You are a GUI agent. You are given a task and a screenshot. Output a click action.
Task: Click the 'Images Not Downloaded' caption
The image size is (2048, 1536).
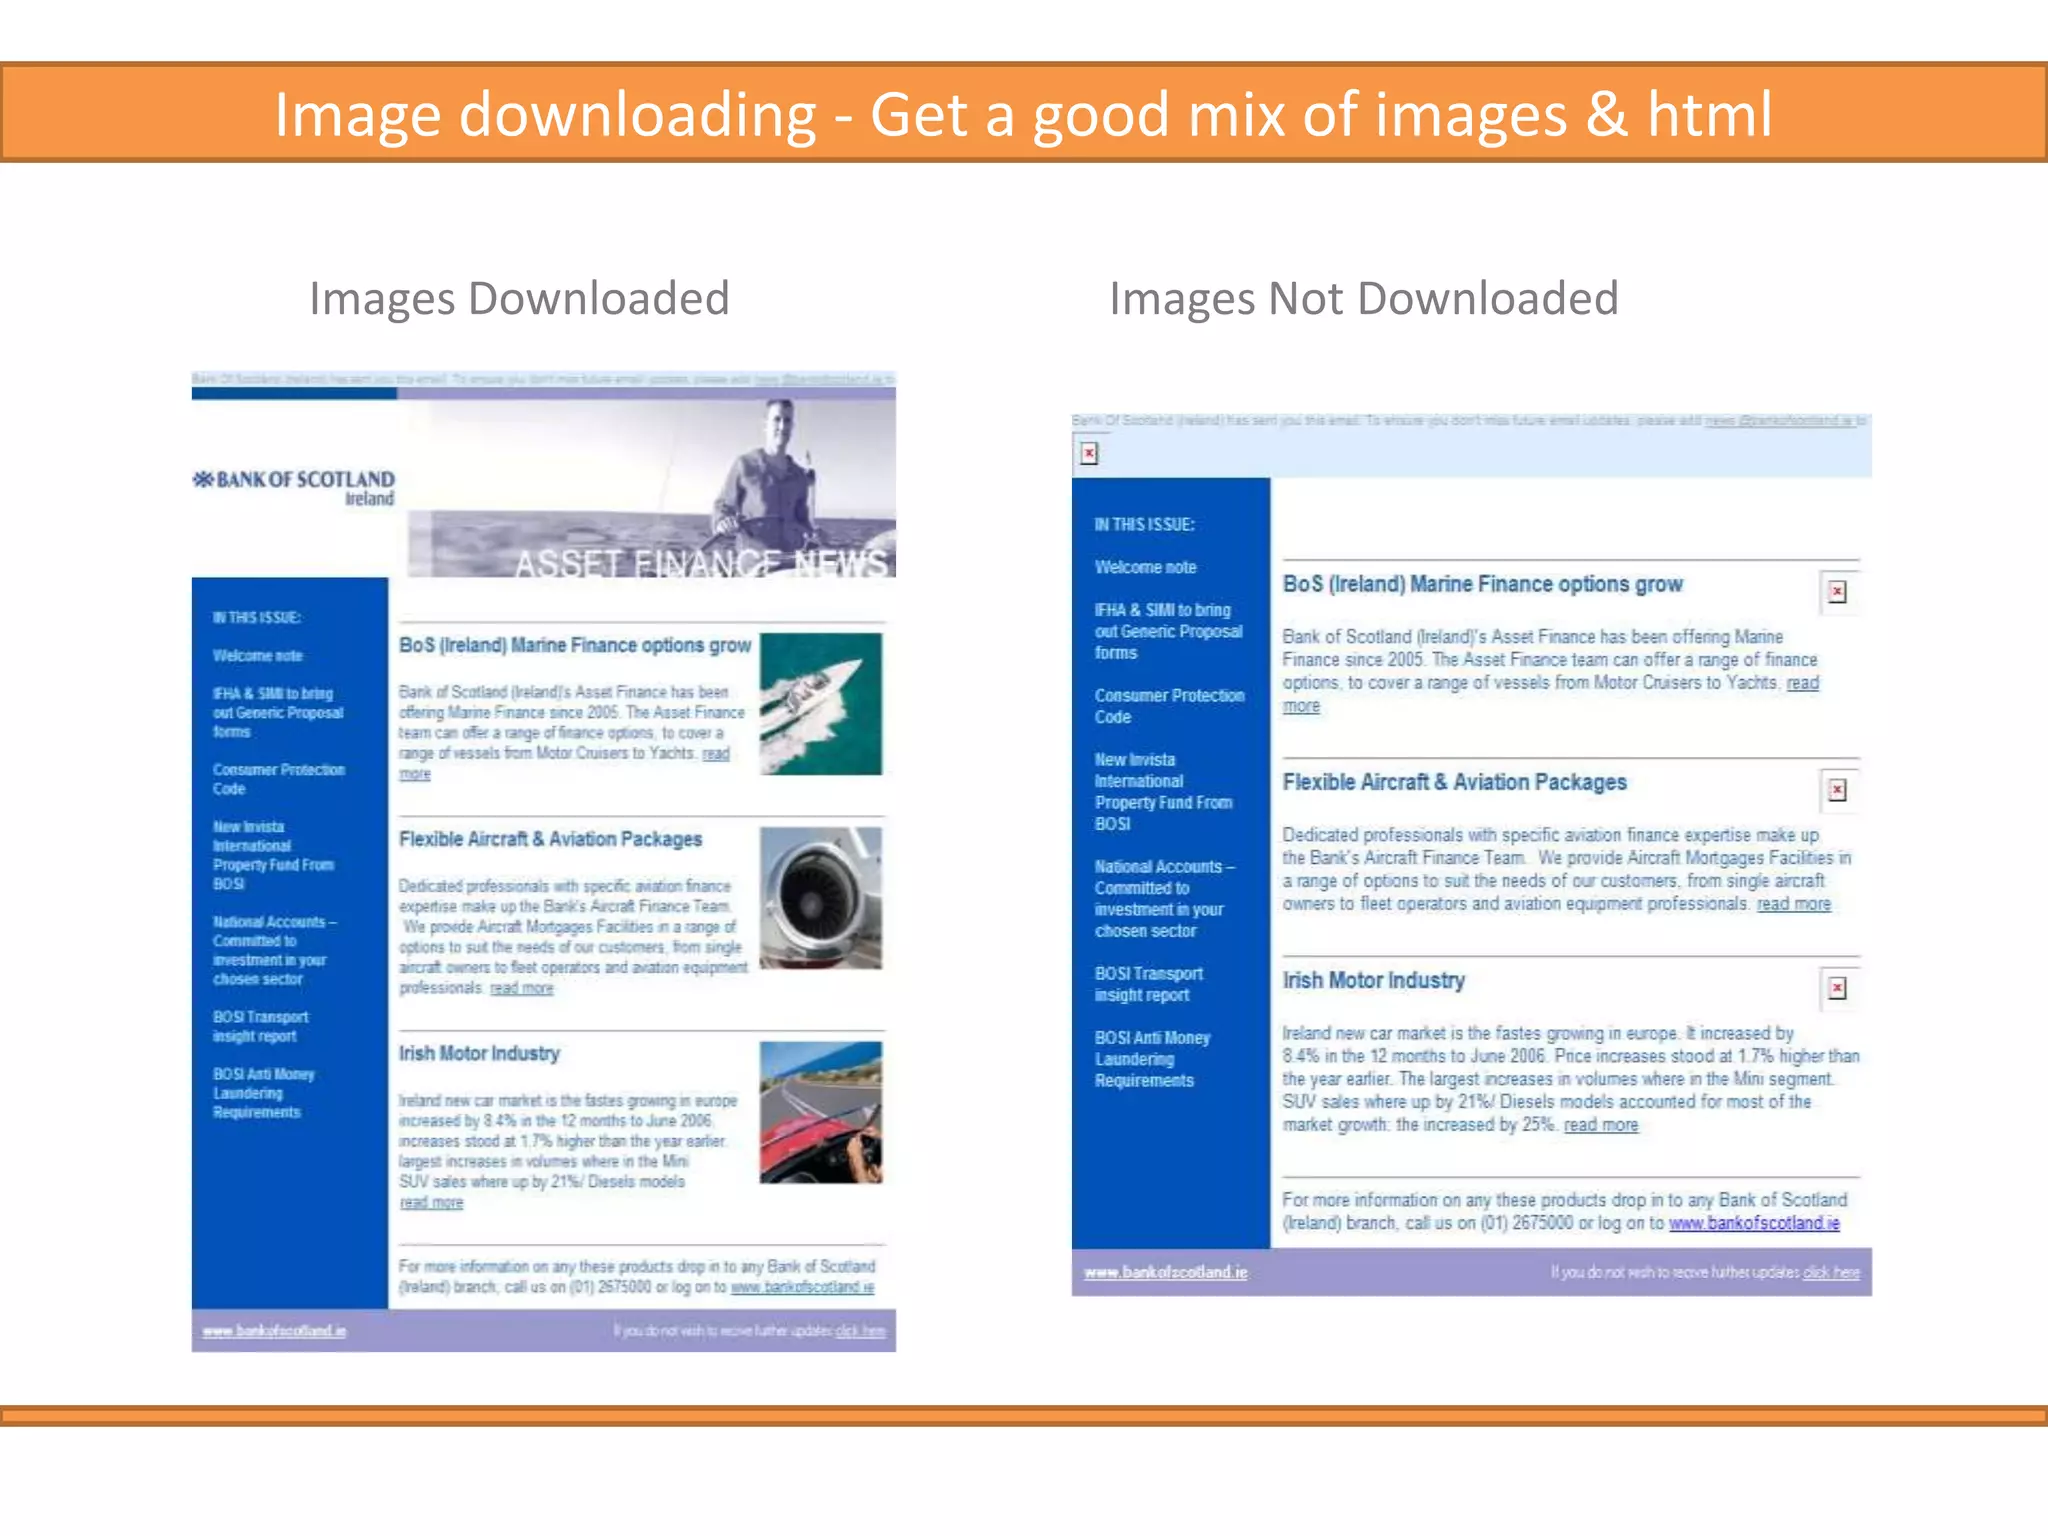tap(1364, 298)
